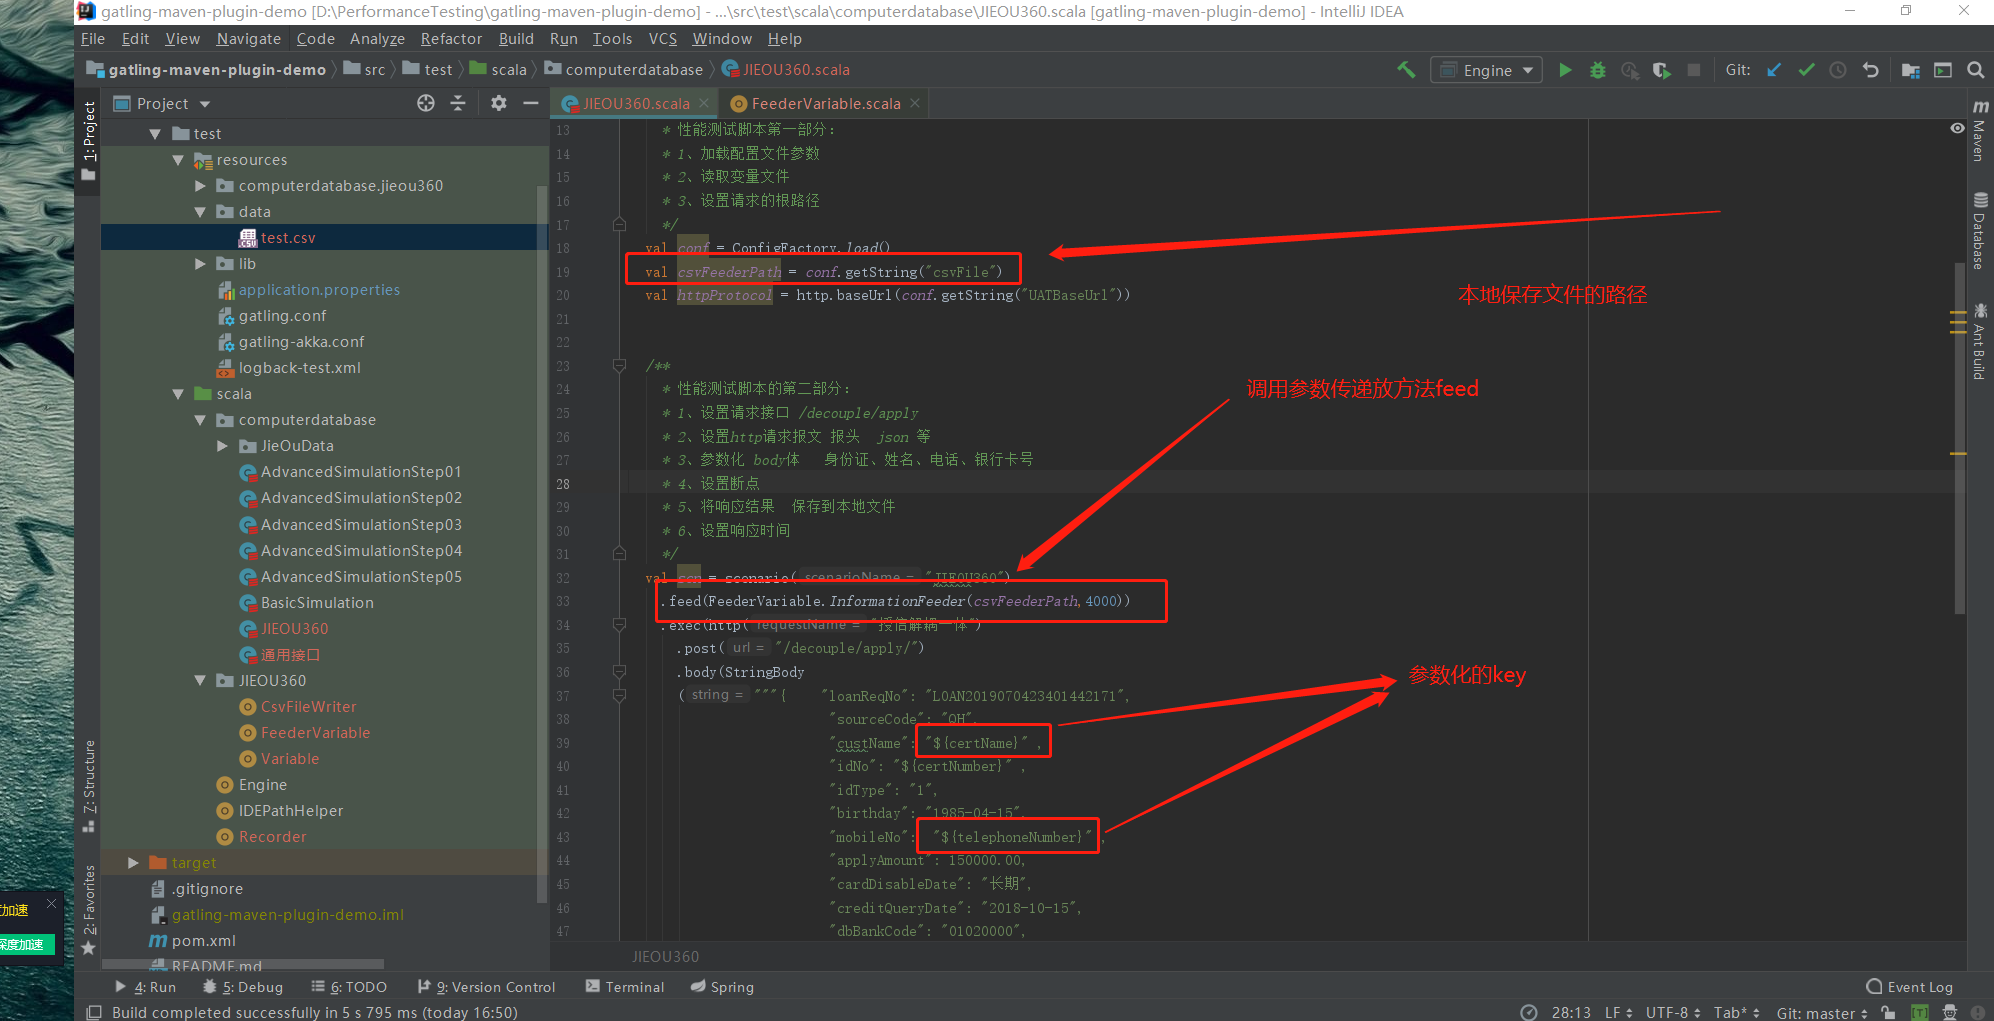1994x1021 pixels.
Task: Select test.csv in the project tree
Action: click(287, 238)
